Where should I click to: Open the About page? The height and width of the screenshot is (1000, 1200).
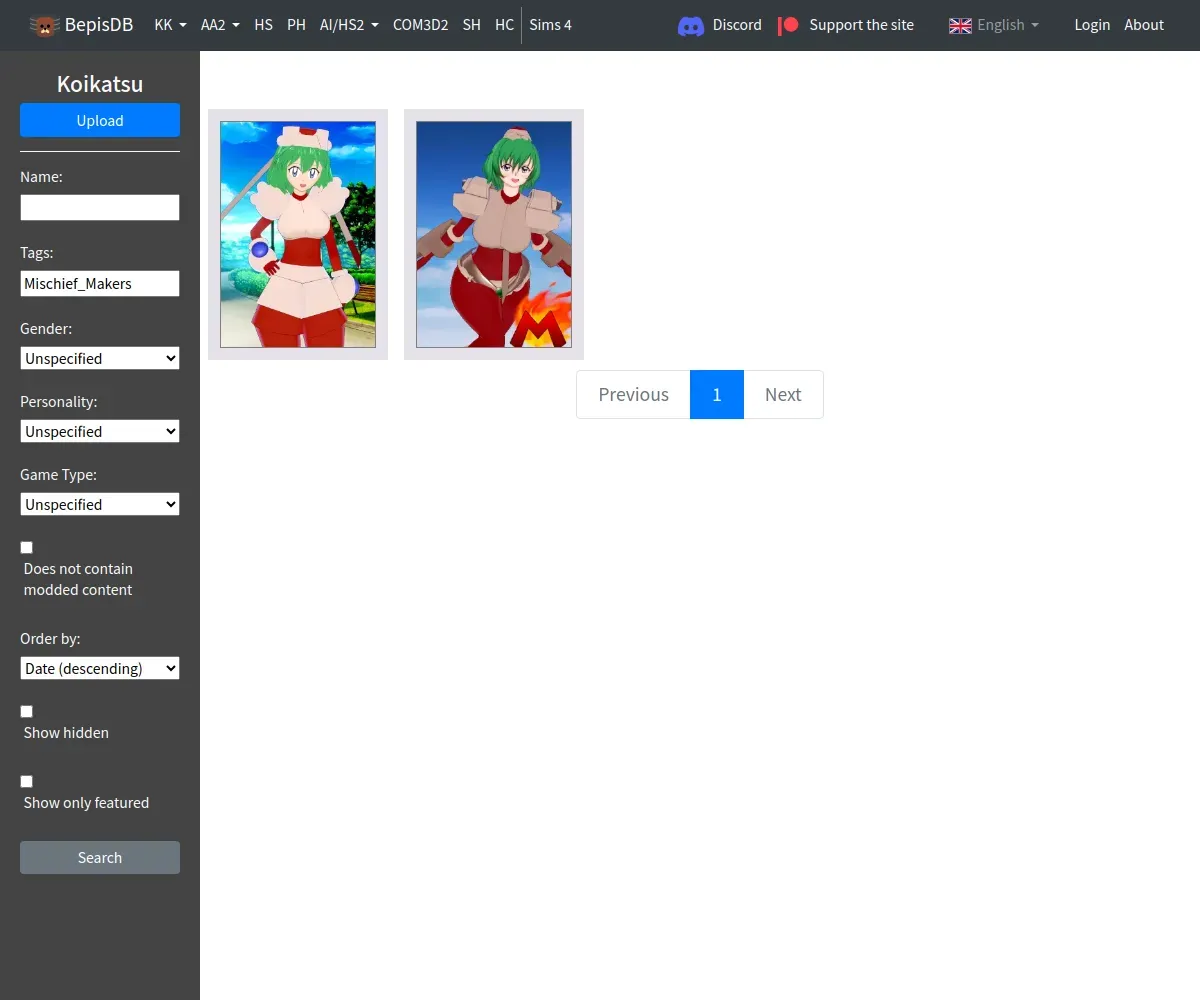tap(1144, 25)
